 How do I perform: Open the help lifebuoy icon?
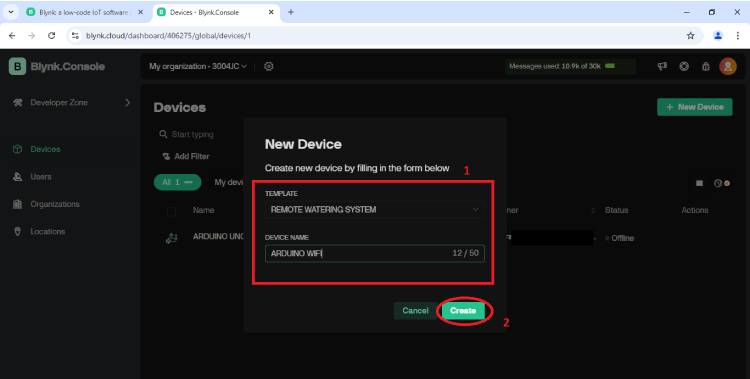tap(684, 67)
